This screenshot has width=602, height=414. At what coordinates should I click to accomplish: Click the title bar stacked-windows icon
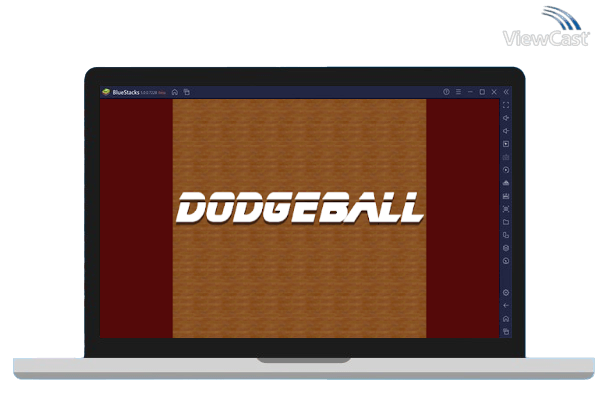[x=187, y=92]
